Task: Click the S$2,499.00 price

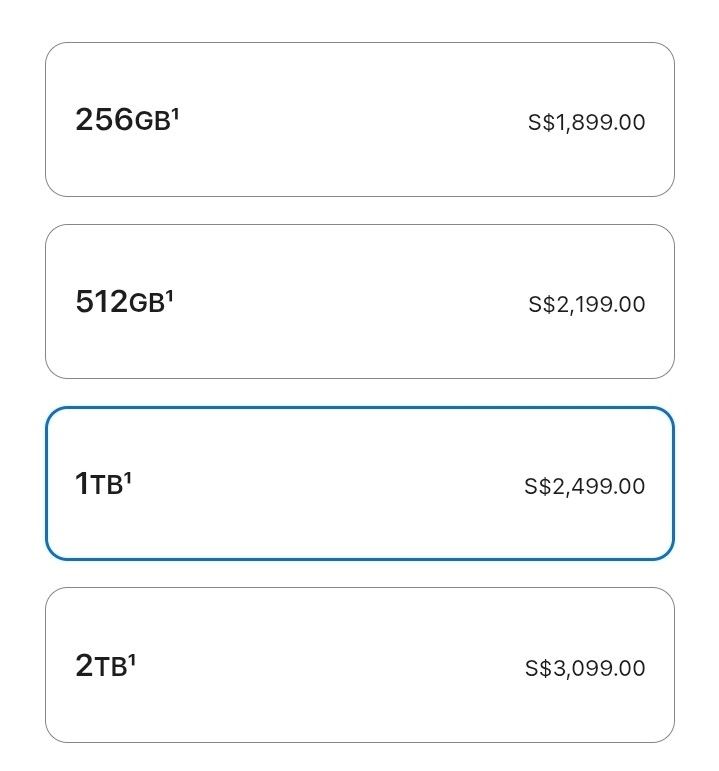Action: (x=585, y=487)
